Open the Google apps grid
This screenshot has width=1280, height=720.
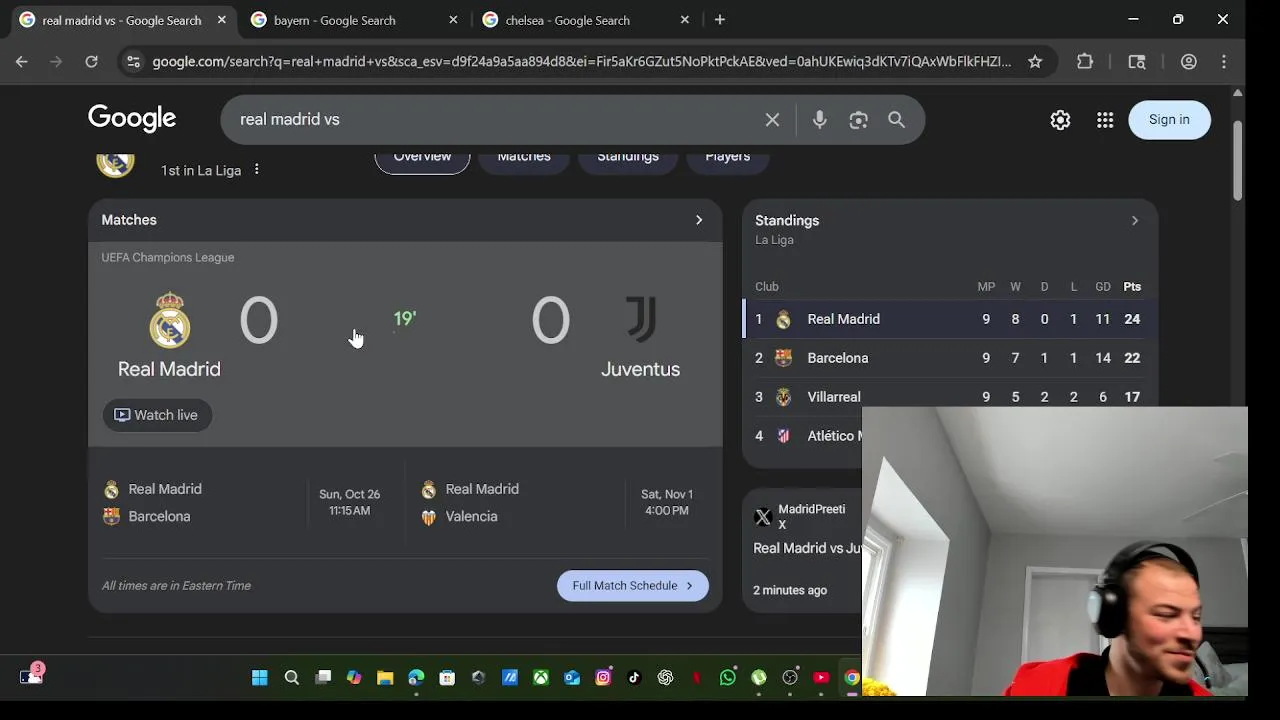tap(1105, 120)
